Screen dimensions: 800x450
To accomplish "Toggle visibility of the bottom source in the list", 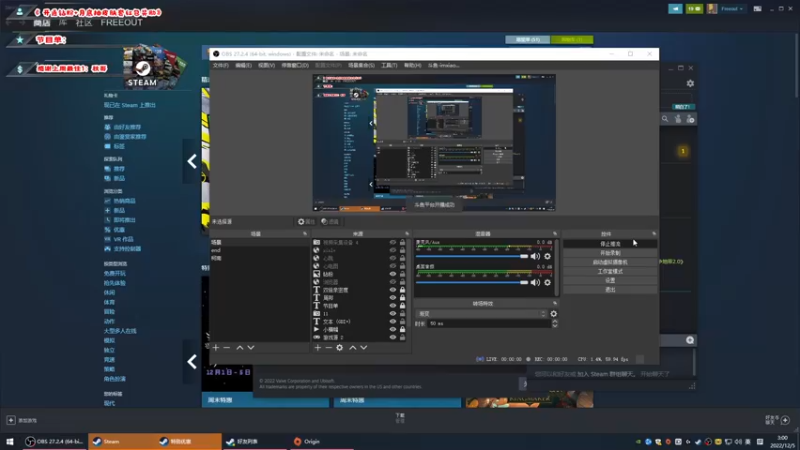I will [393, 337].
